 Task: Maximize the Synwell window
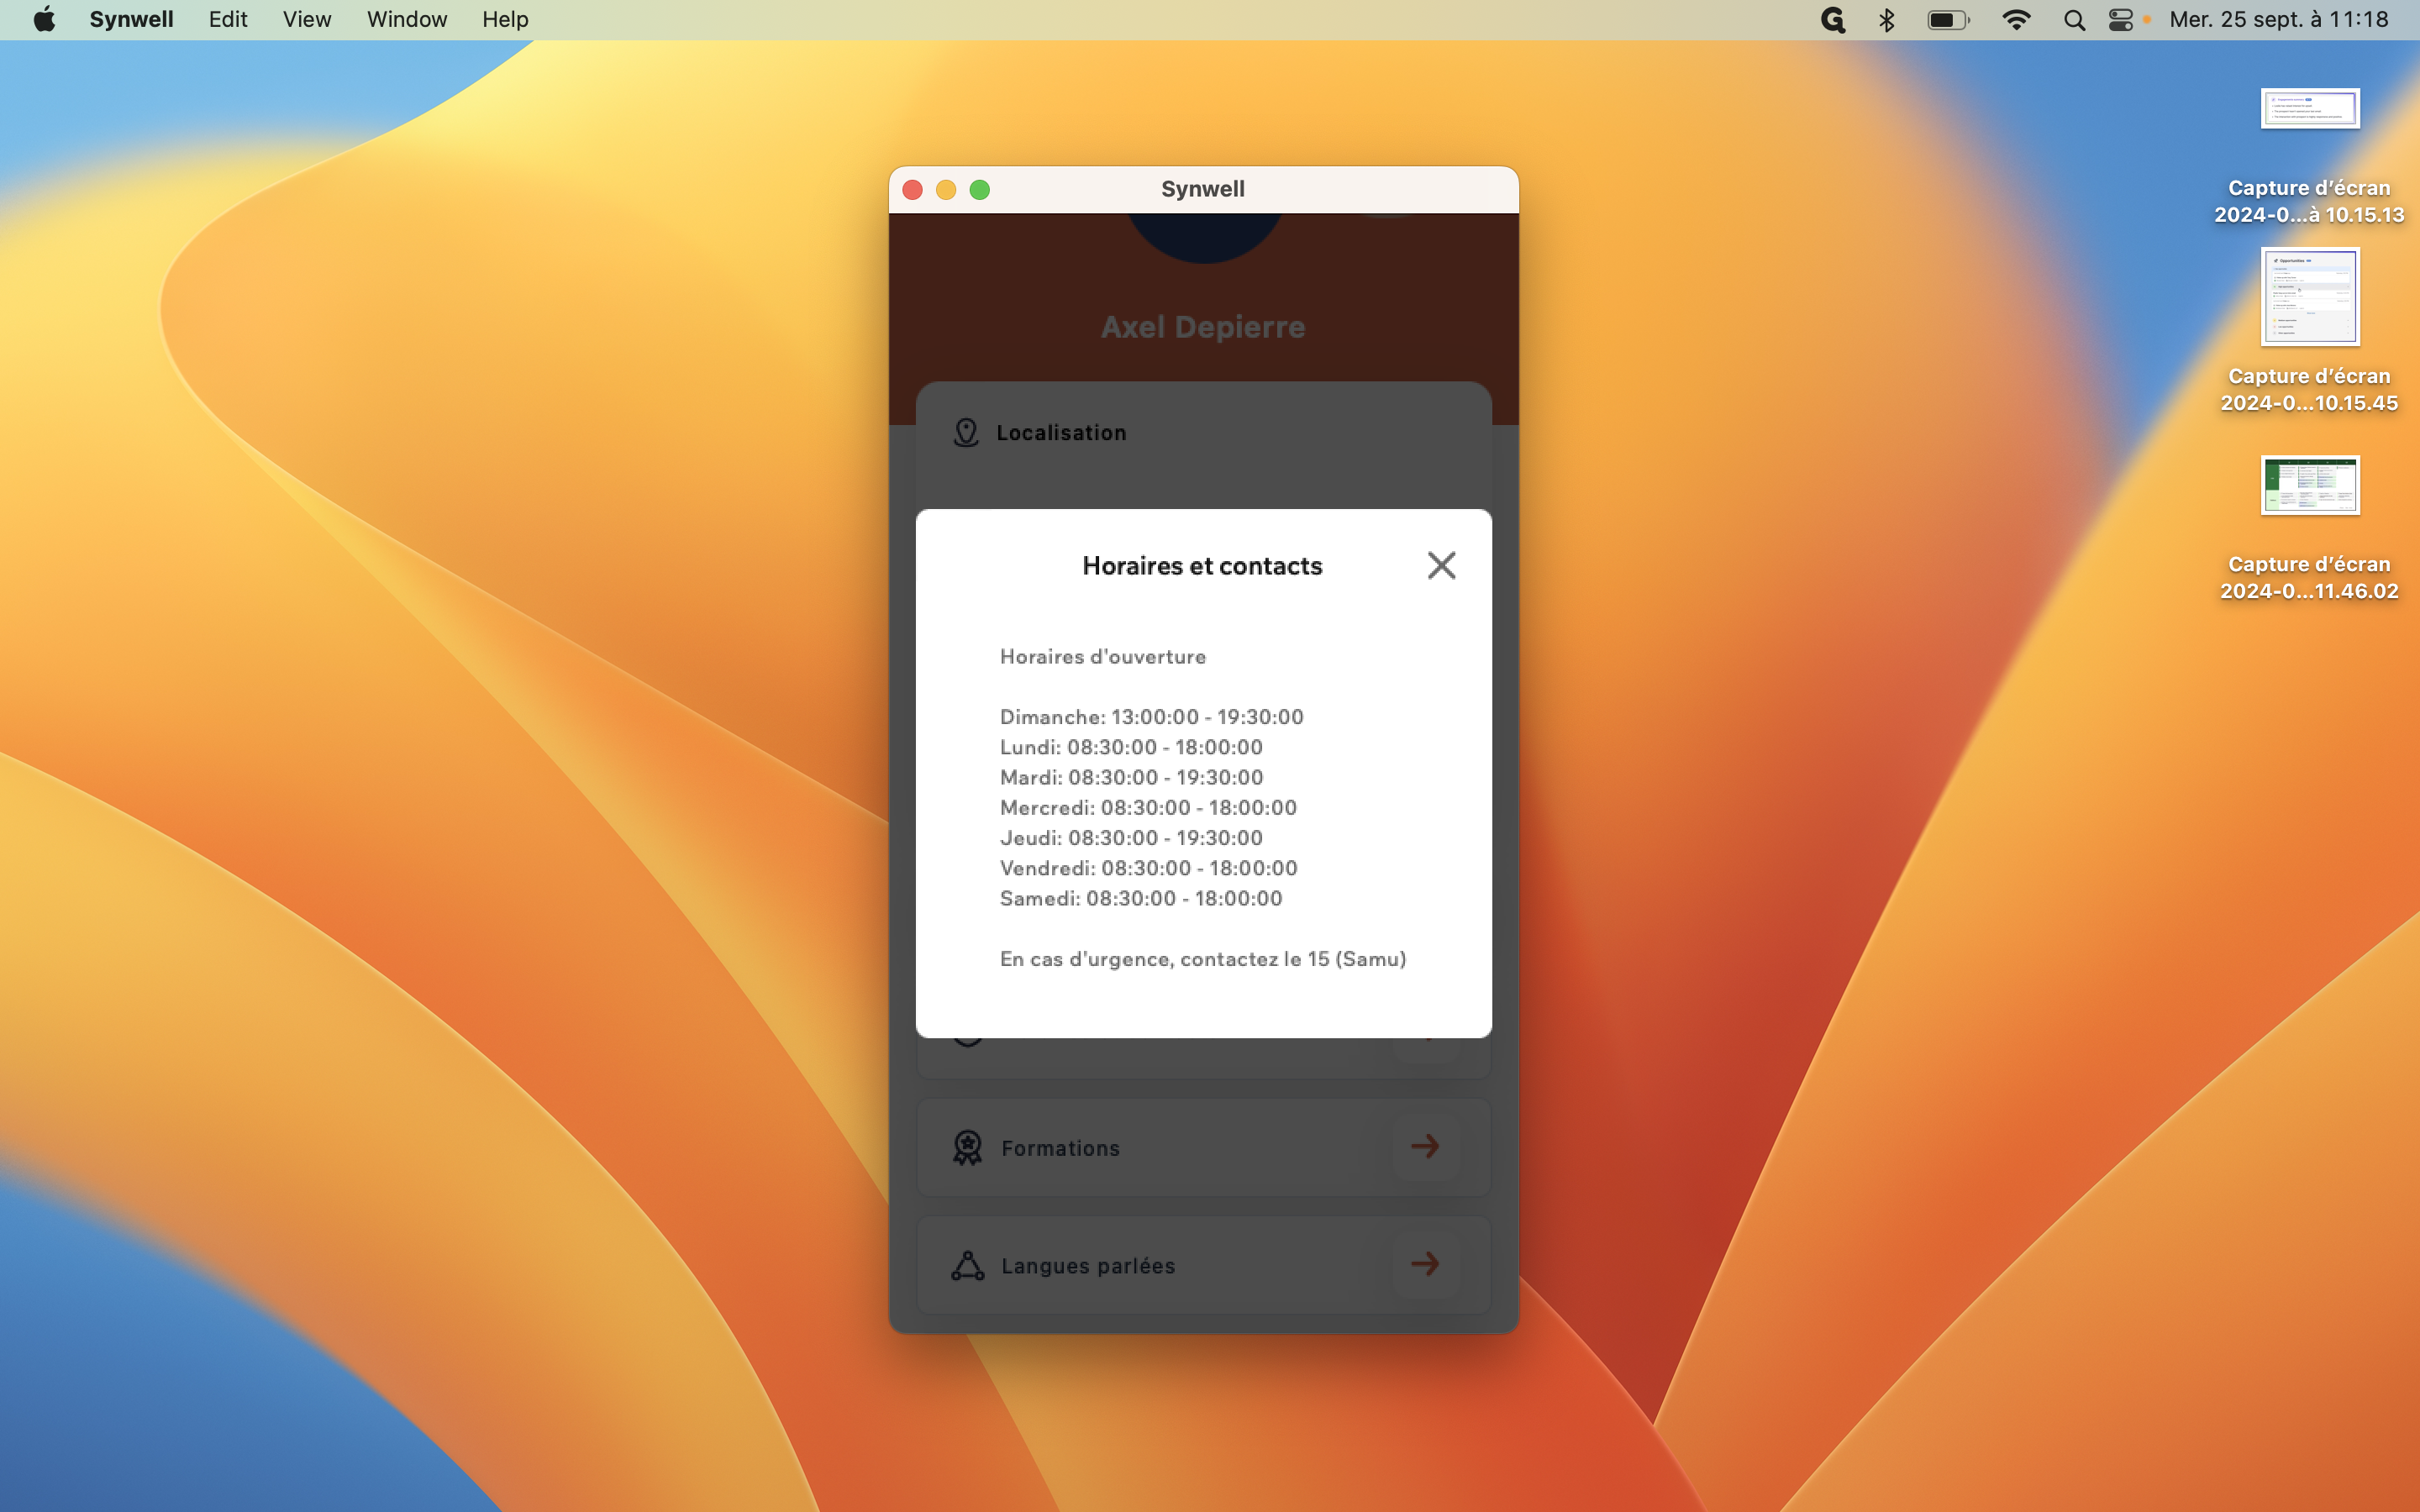coord(980,190)
